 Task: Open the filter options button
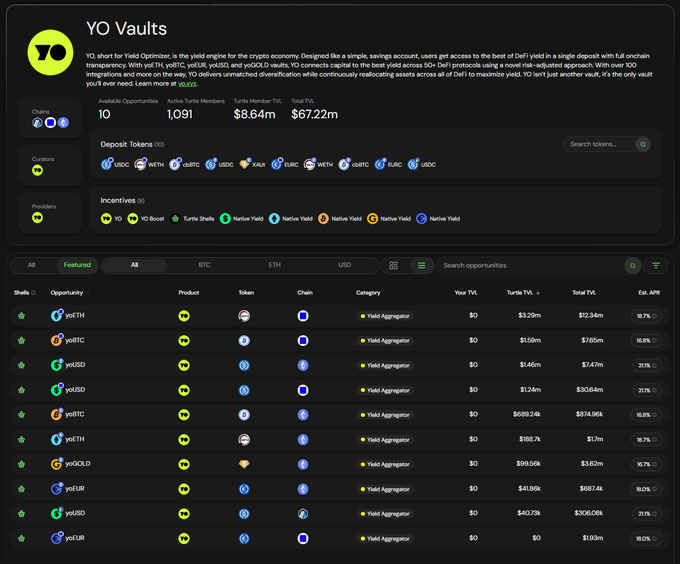656,265
